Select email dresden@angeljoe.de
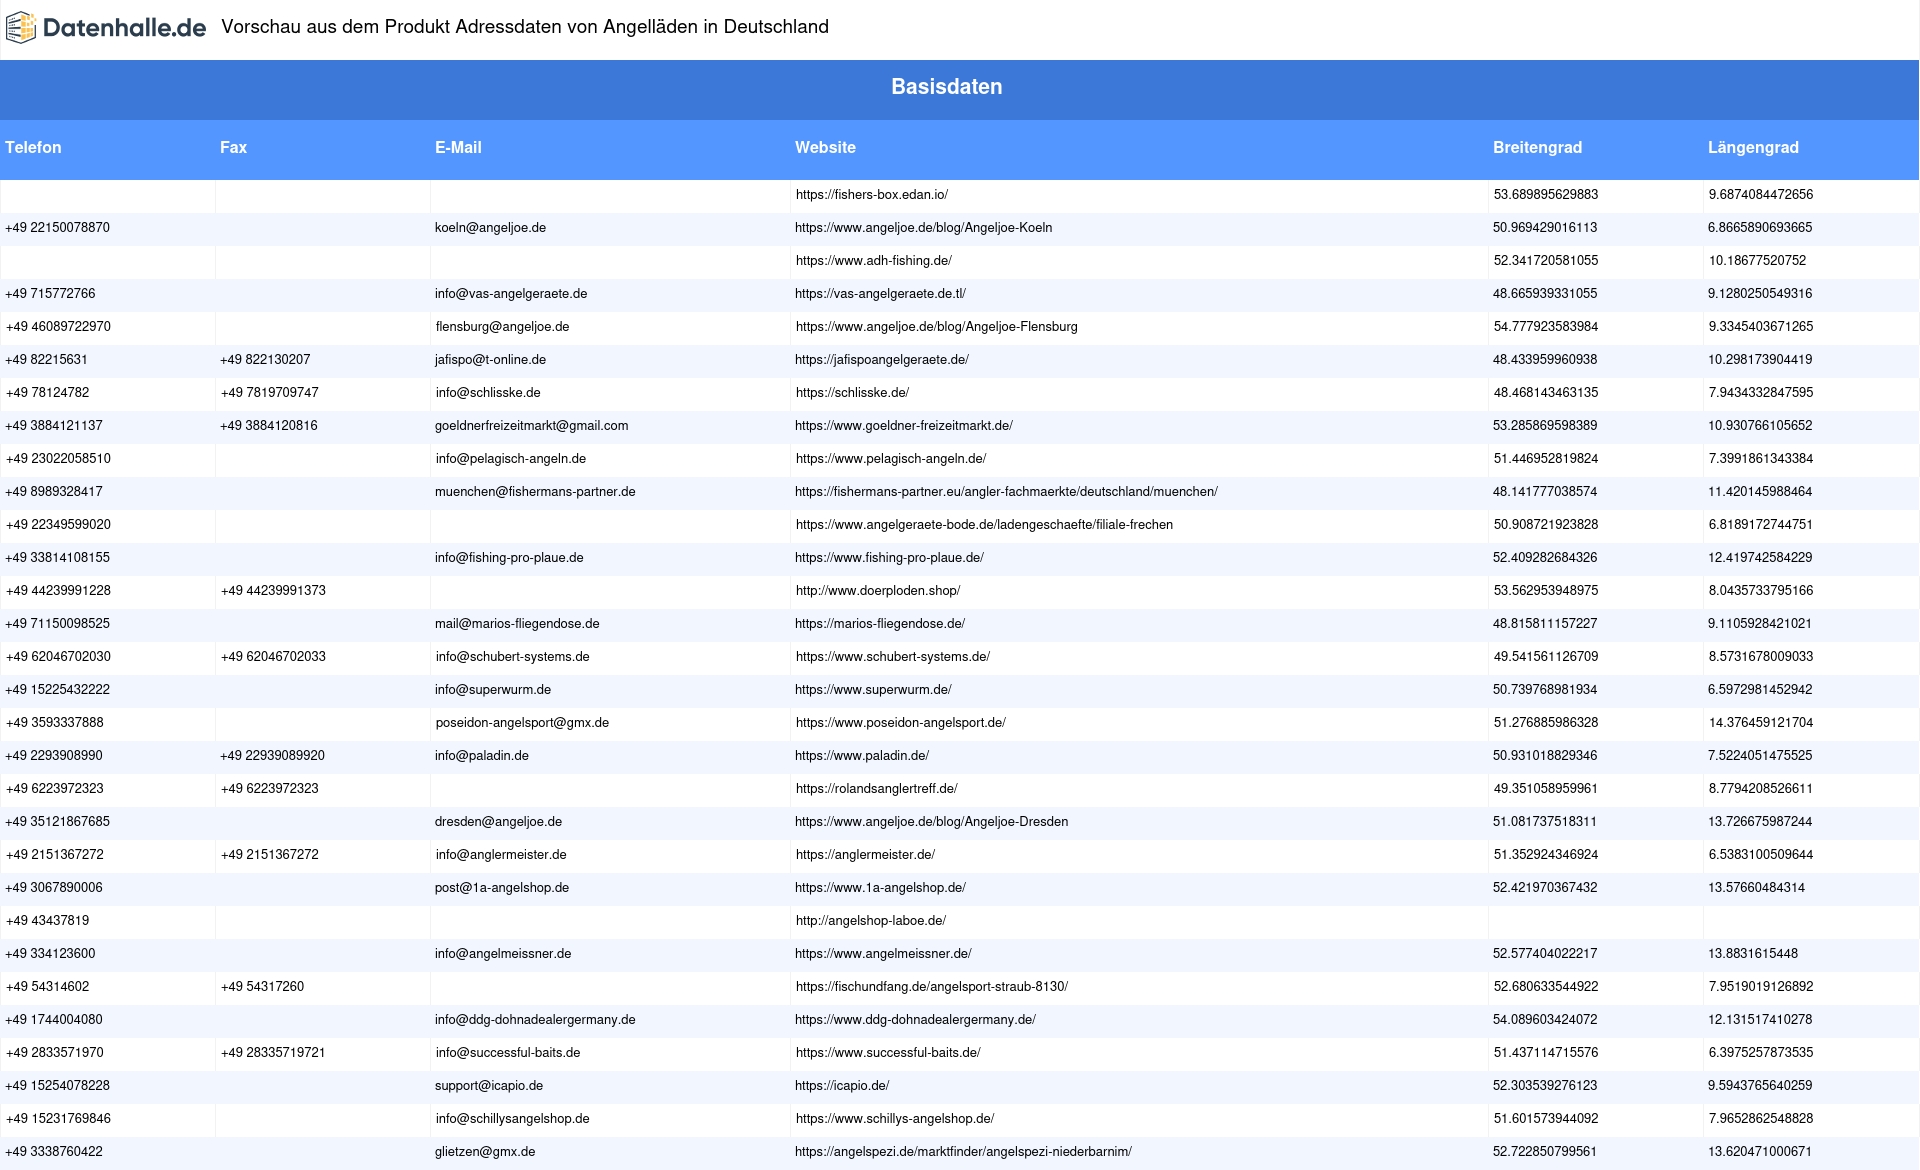 498,822
